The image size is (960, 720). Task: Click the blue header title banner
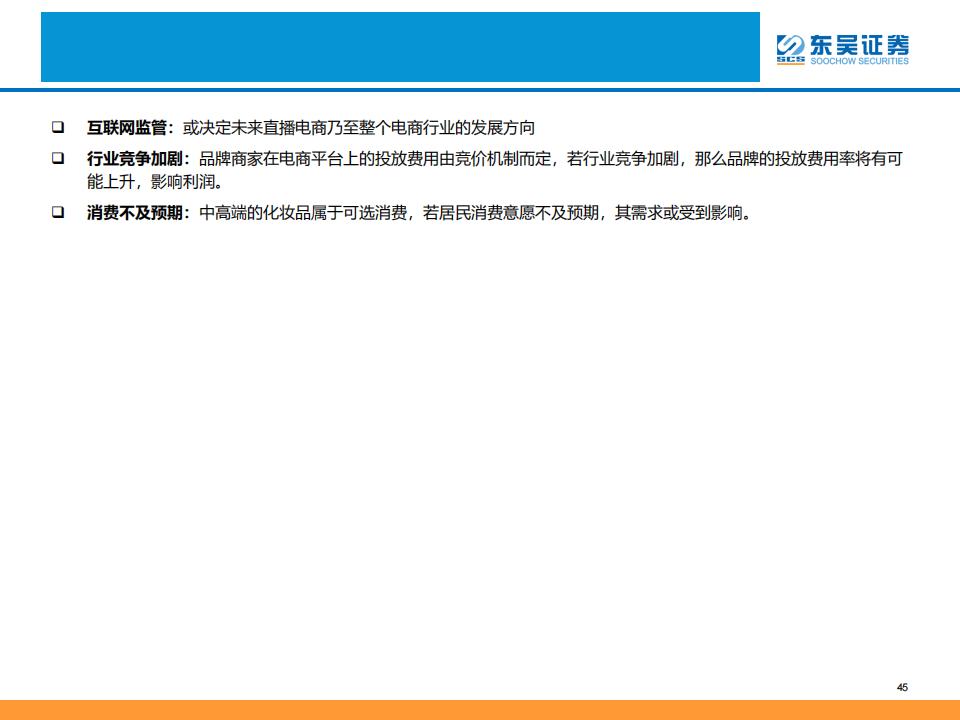click(x=400, y=47)
